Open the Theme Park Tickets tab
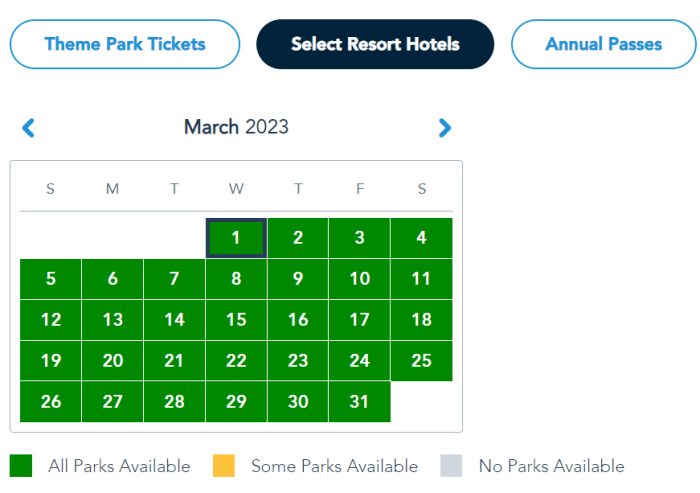The width and height of the screenshot is (700, 493). 125,44
